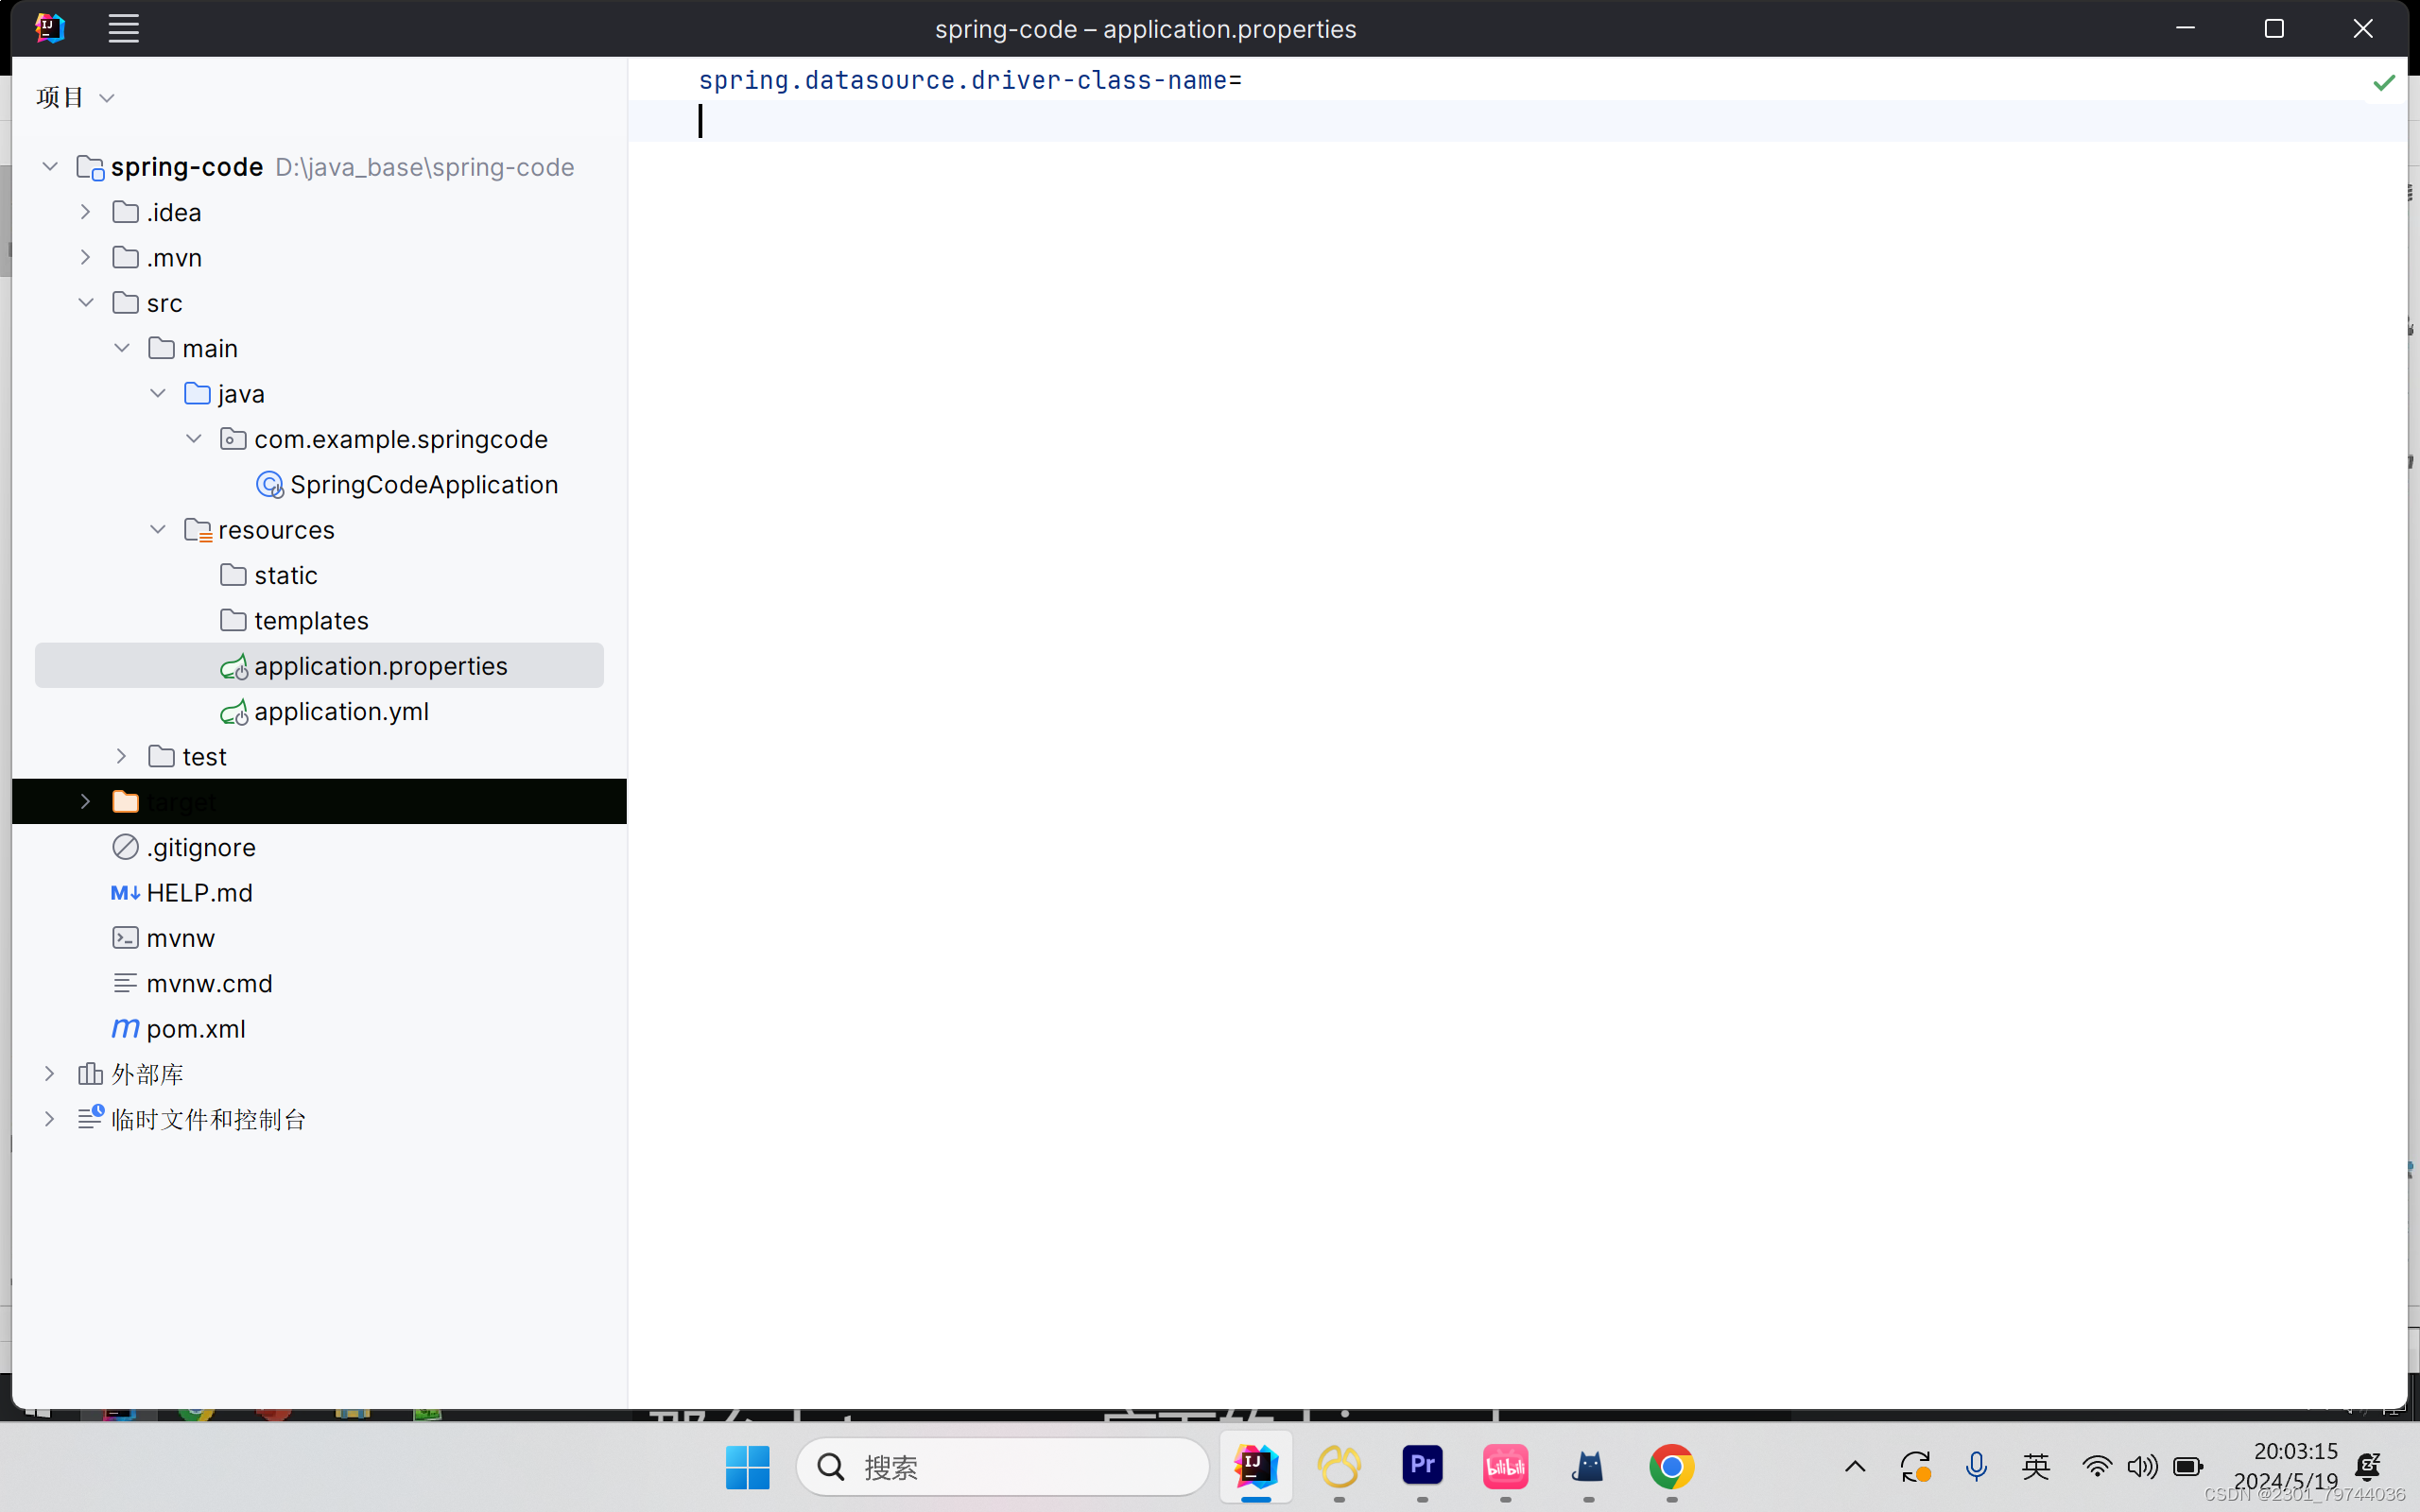Open SpringCodeApplication class
This screenshot has height=1512, width=2420.
tap(423, 484)
